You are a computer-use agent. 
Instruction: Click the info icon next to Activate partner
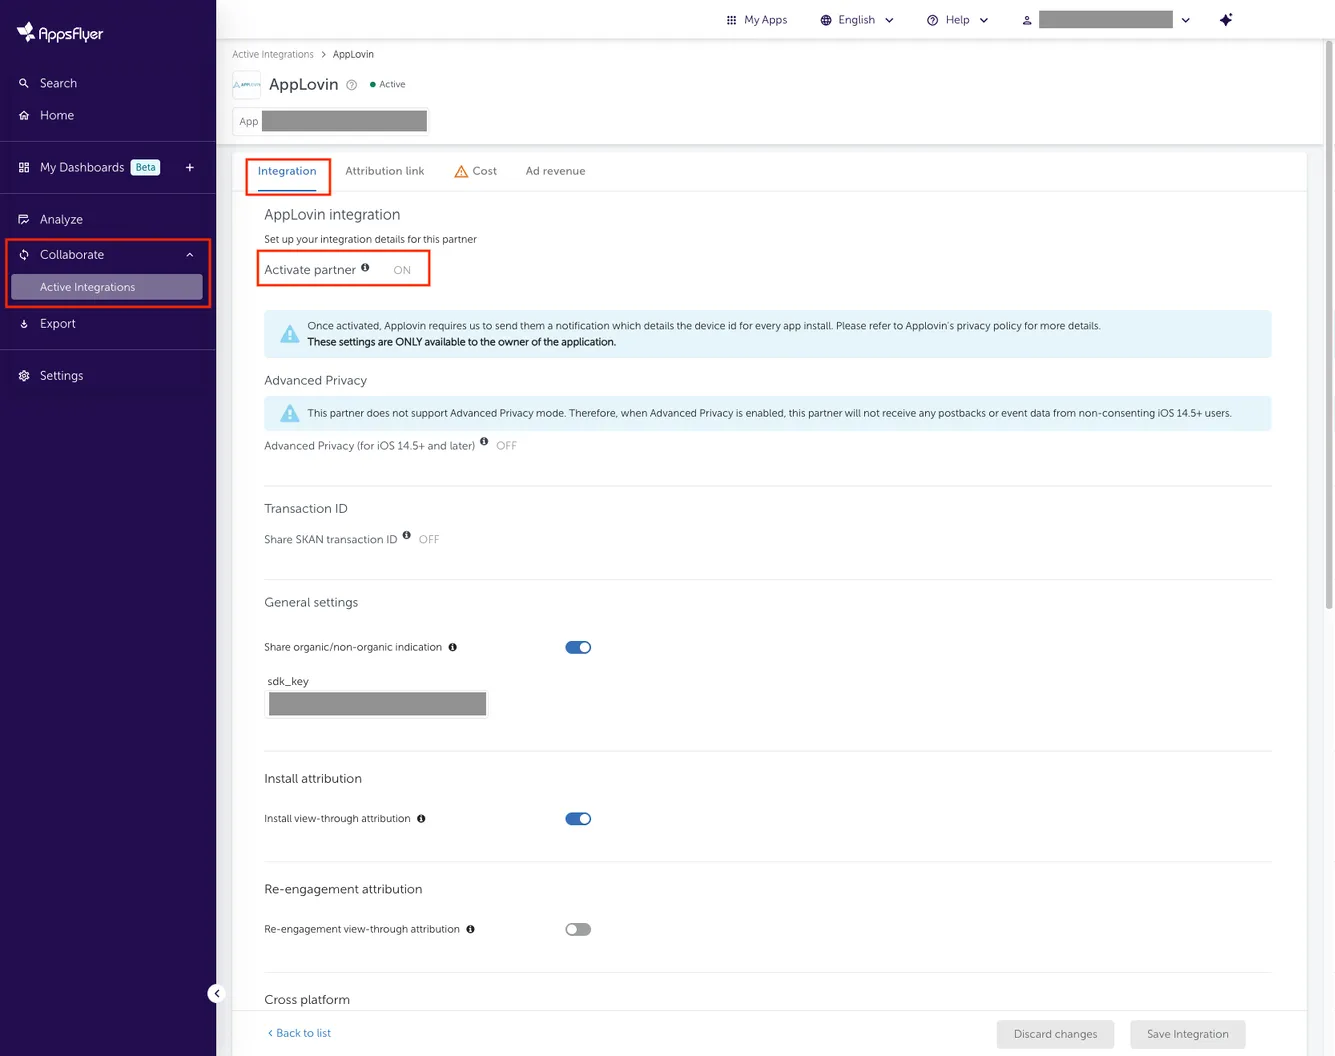pyautogui.click(x=365, y=267)
